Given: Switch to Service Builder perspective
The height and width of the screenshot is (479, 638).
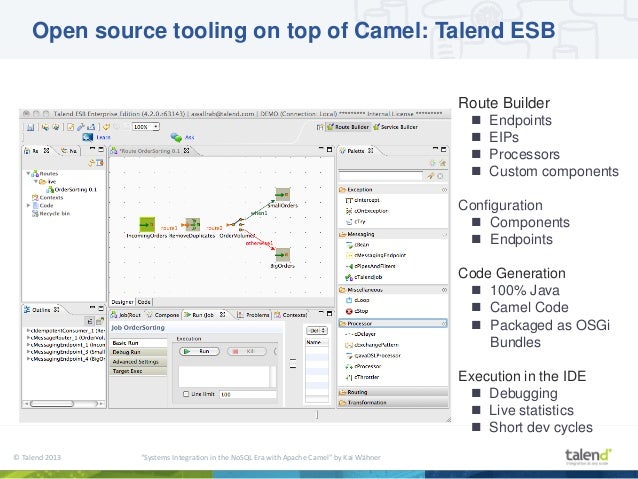Looking at the screenshot, I should [x=395, y=127].
